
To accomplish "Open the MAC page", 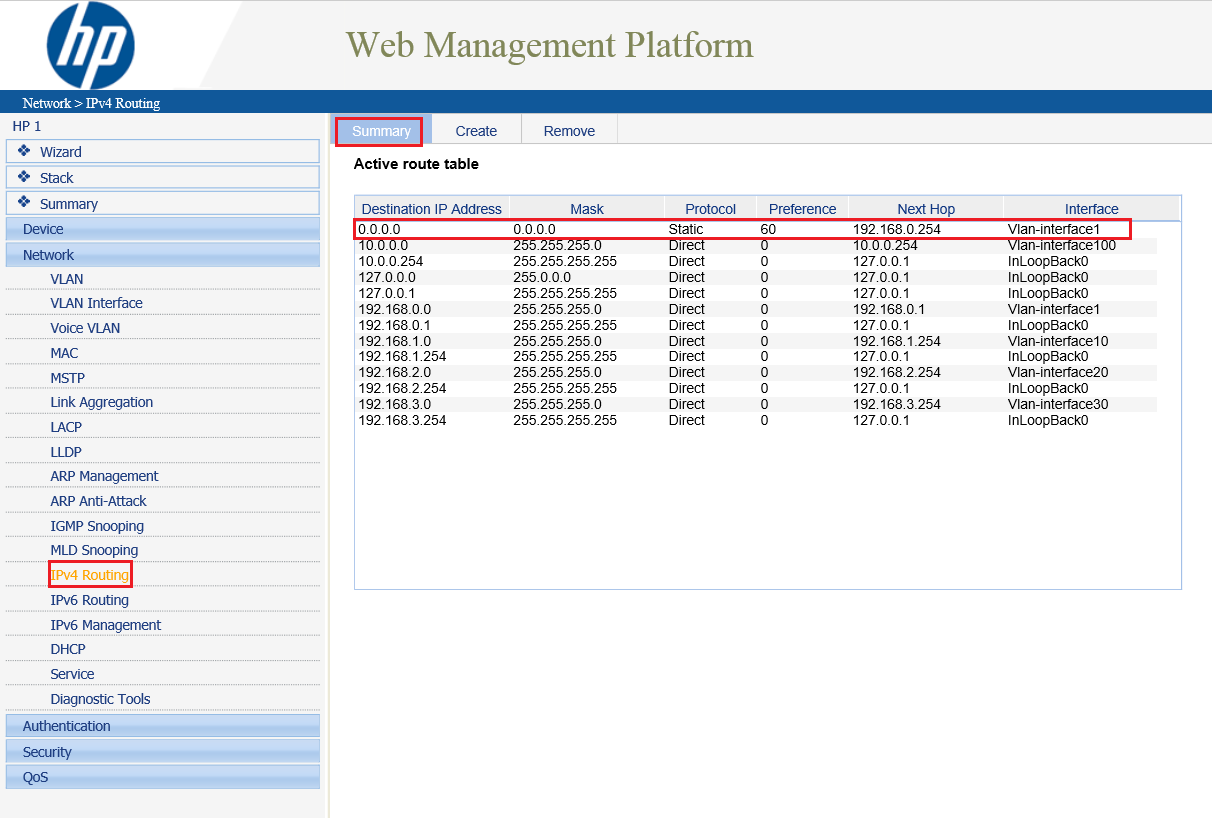I will point(64,353).
